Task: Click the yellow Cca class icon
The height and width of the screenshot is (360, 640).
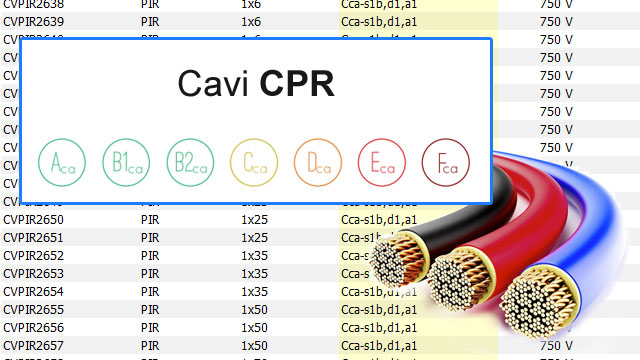Action: (x=254, y=162)
